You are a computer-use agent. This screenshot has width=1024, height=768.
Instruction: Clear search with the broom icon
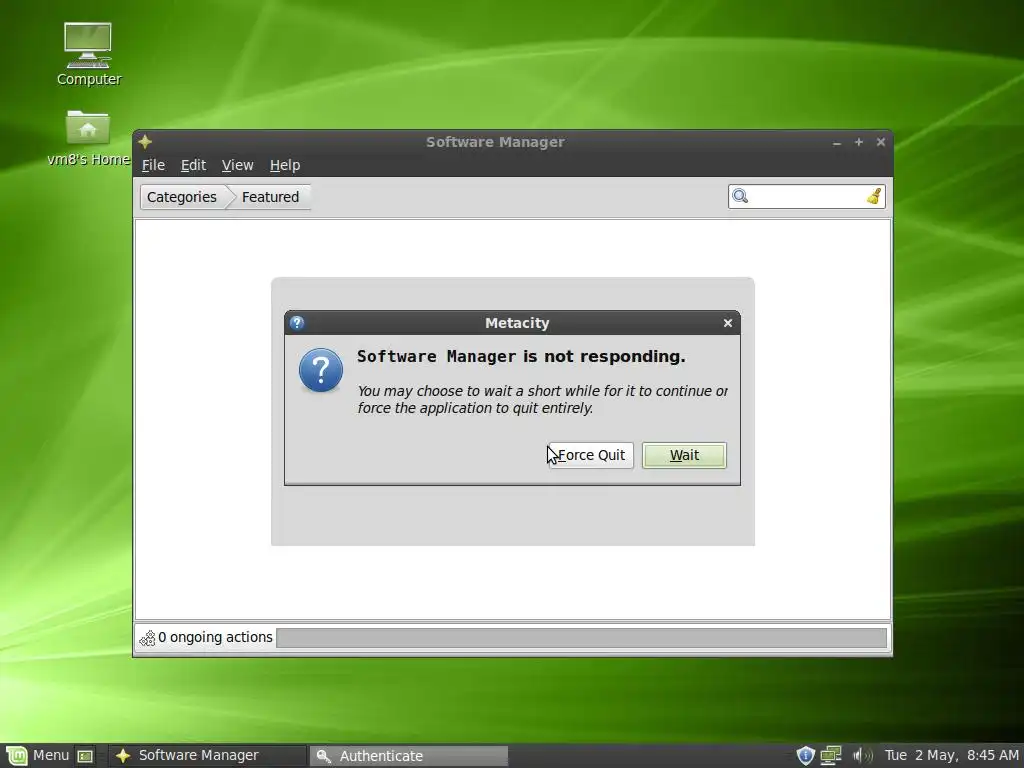coord(874,196)
